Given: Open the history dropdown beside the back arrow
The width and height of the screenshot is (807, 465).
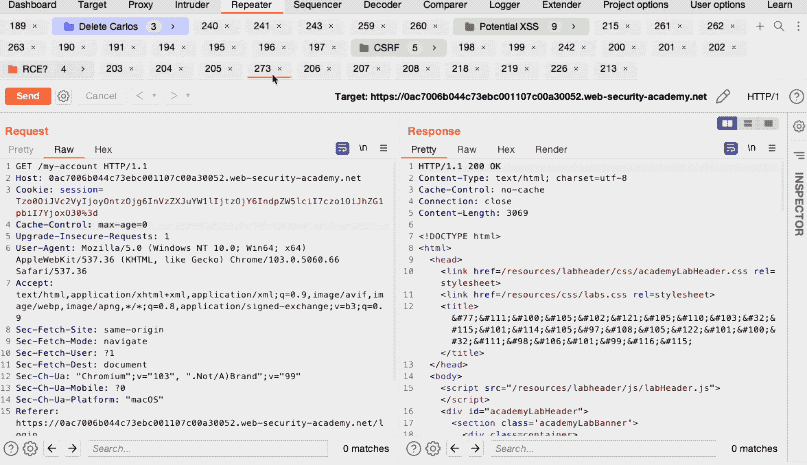Looking at the screenshot, I should tap(154, 95).
